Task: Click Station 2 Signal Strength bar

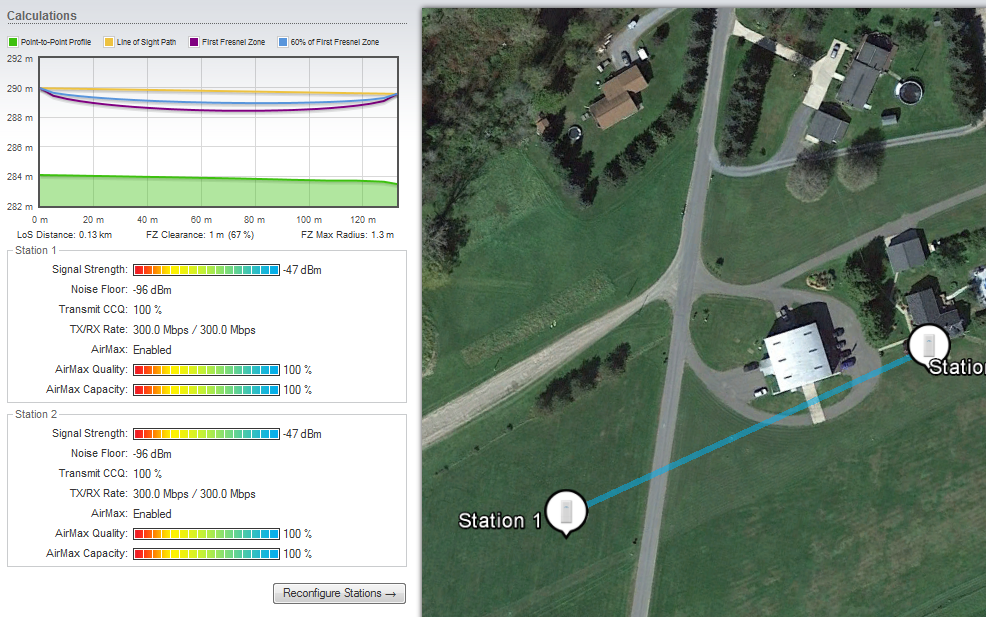Action: click(x=206, y=434)
